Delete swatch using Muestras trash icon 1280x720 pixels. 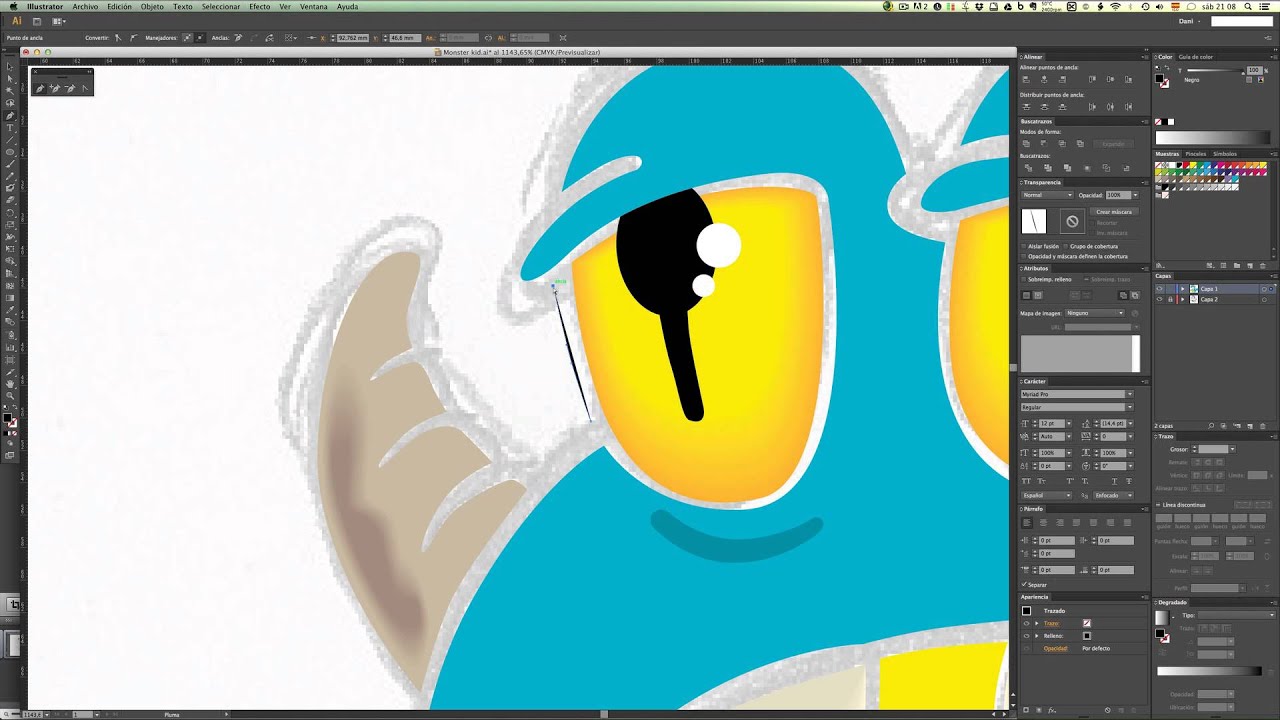pos(1263,265)
